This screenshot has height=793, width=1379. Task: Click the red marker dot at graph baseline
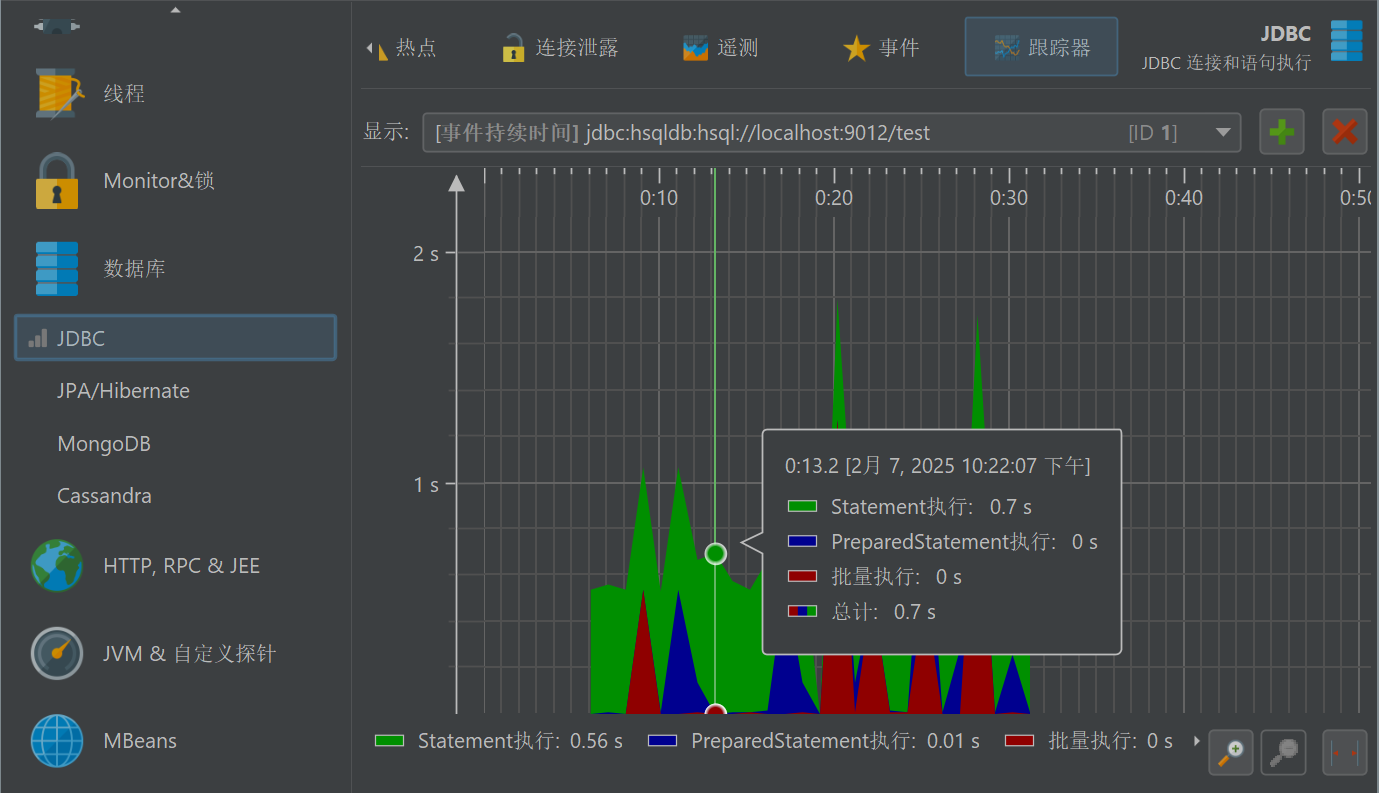(715, 712)
